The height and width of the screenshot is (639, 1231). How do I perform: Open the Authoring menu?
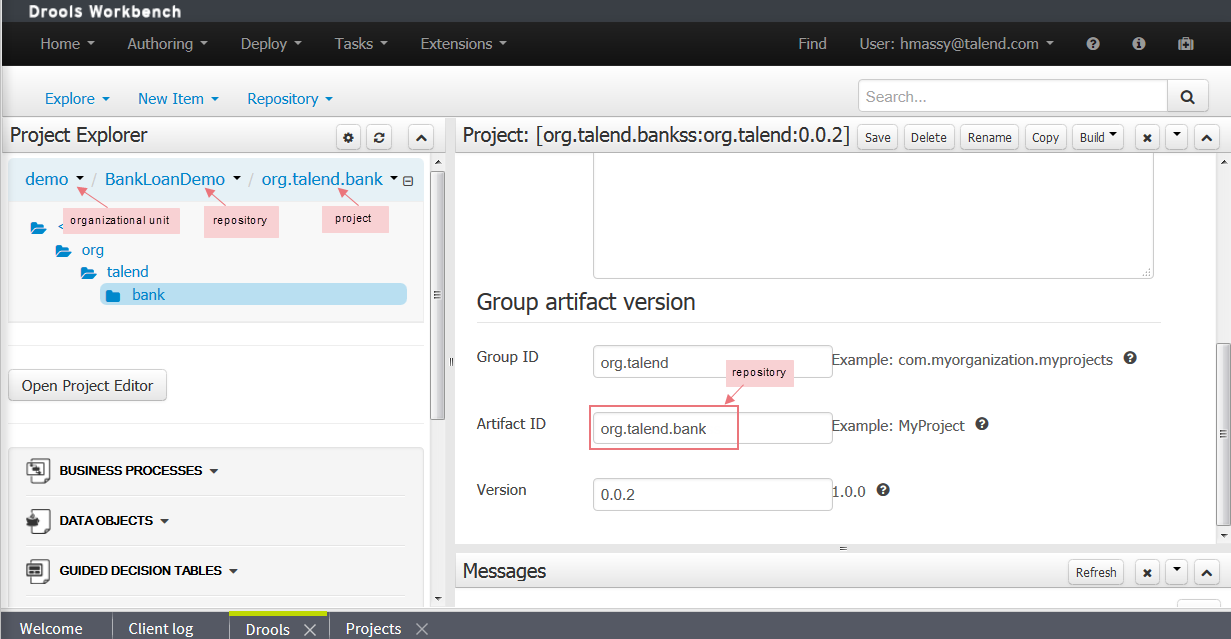[x=167, y=44]
